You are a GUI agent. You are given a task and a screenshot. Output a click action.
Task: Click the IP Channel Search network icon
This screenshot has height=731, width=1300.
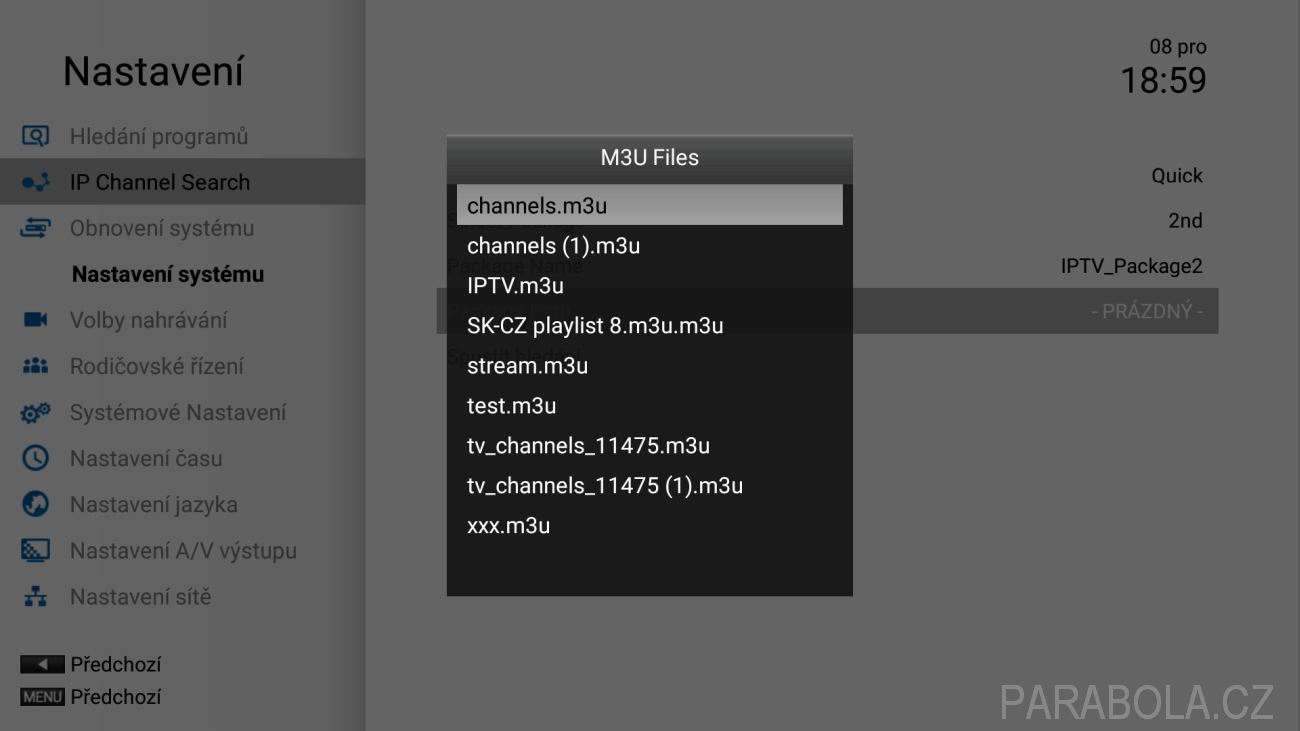[35, 183]
